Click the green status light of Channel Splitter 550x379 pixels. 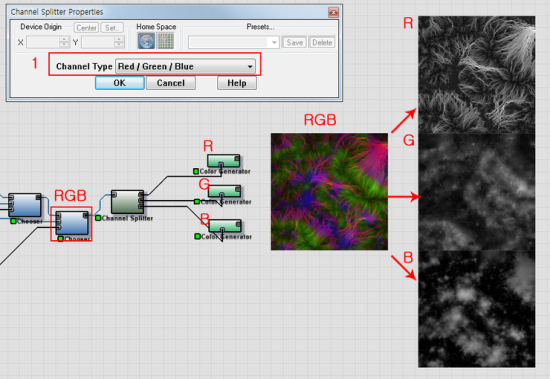(x=98, y=218)
